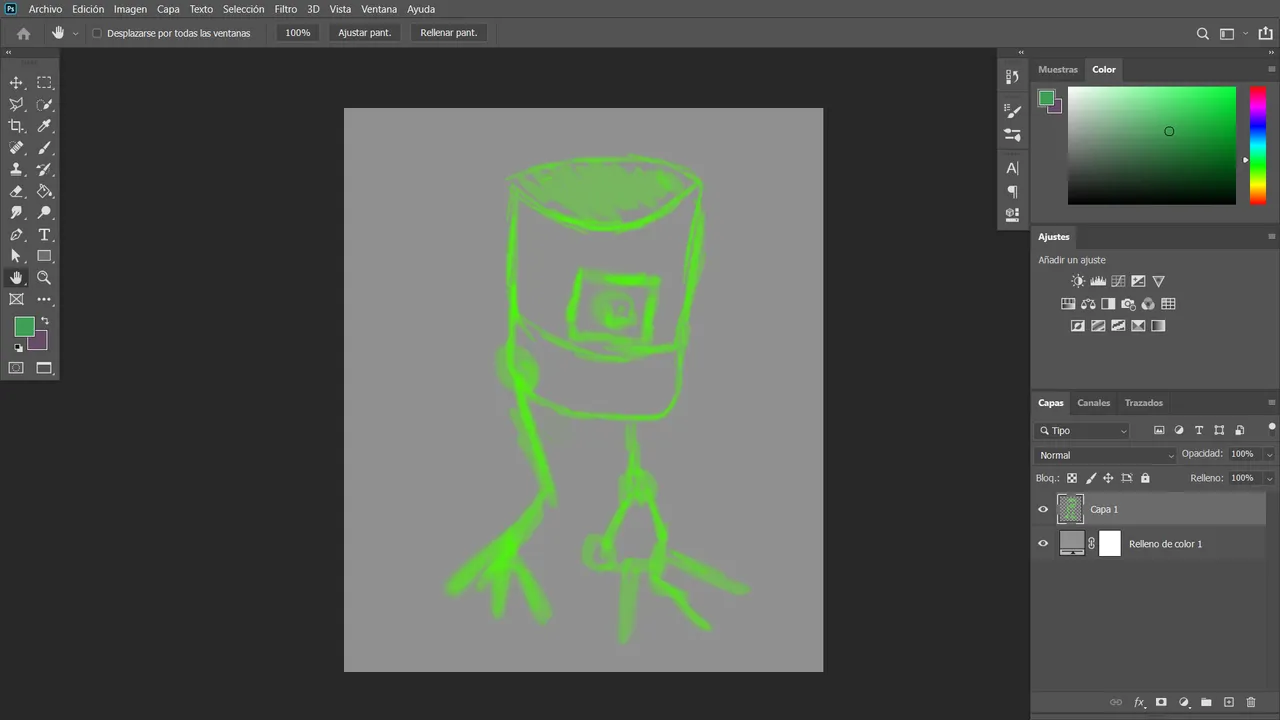Image resolution: width=1280 pixels, height=720 pixels.
Task: Create a new layer with plus icon
Action: tap(1229, 702)
